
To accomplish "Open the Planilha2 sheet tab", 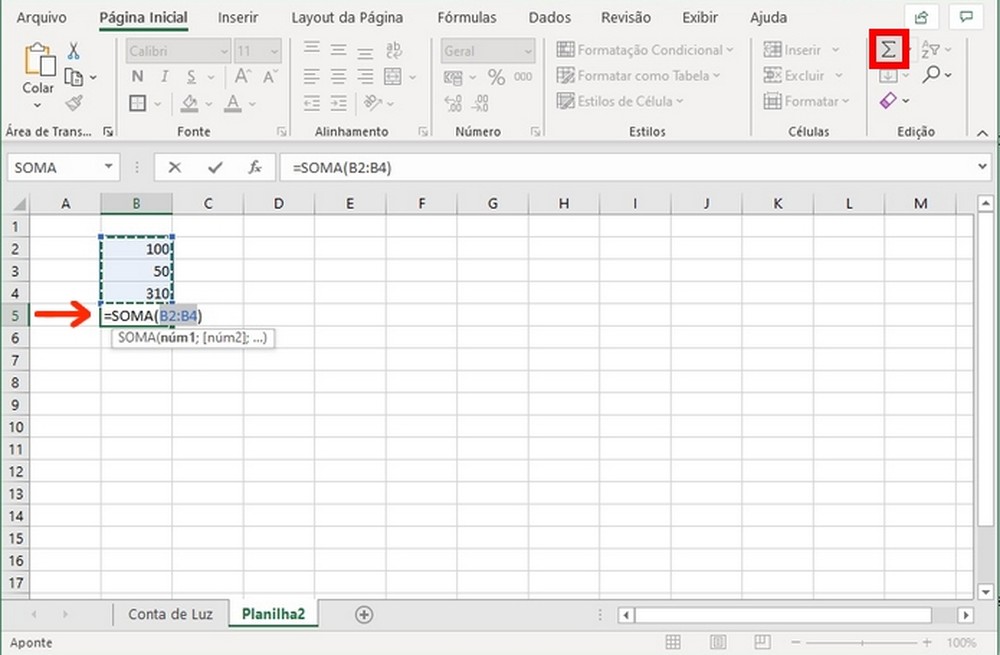I will (x=273, y=613).
